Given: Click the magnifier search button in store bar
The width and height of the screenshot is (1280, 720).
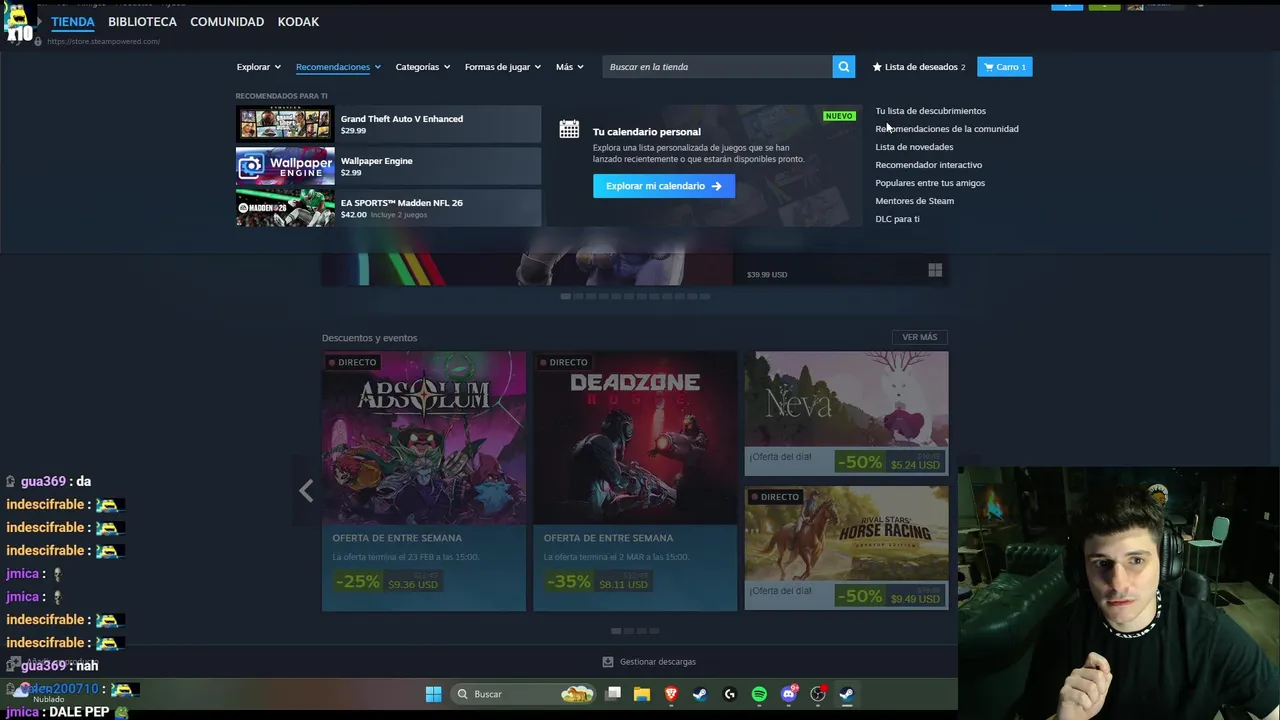Looking at the screenshot, I should click(x=844, y=67).
